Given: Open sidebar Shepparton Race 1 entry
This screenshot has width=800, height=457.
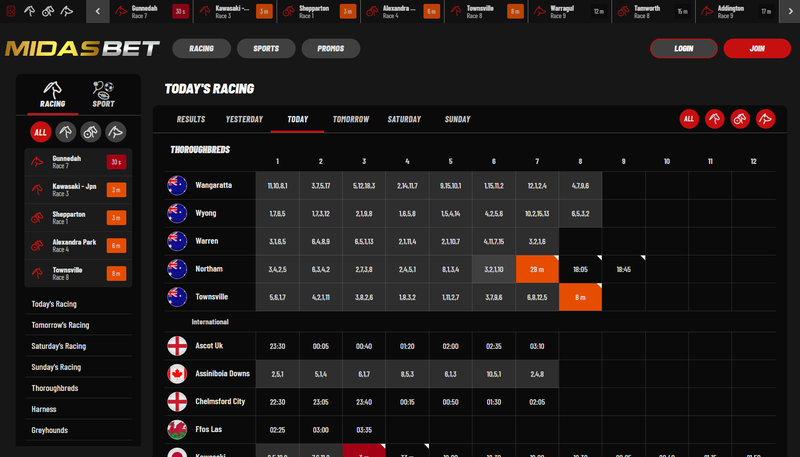Looking at the screenshot, I should pos(78,218).
